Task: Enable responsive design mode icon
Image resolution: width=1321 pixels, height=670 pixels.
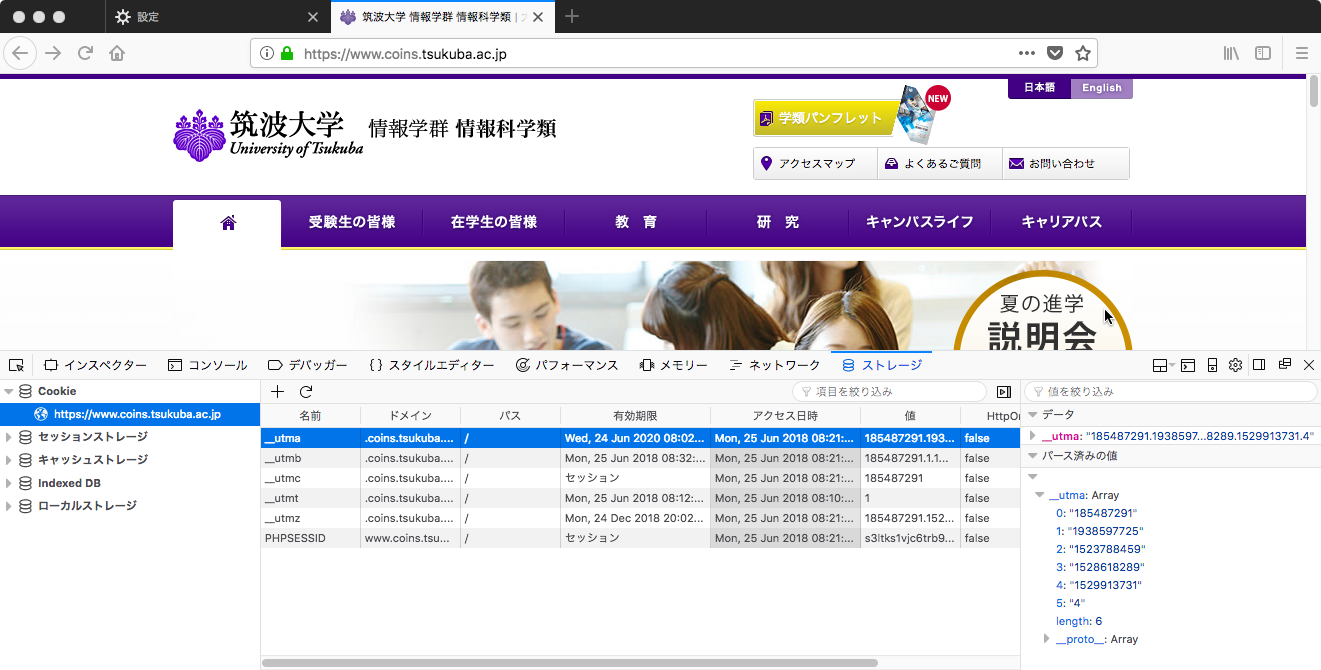Action: click(1212, 365)
